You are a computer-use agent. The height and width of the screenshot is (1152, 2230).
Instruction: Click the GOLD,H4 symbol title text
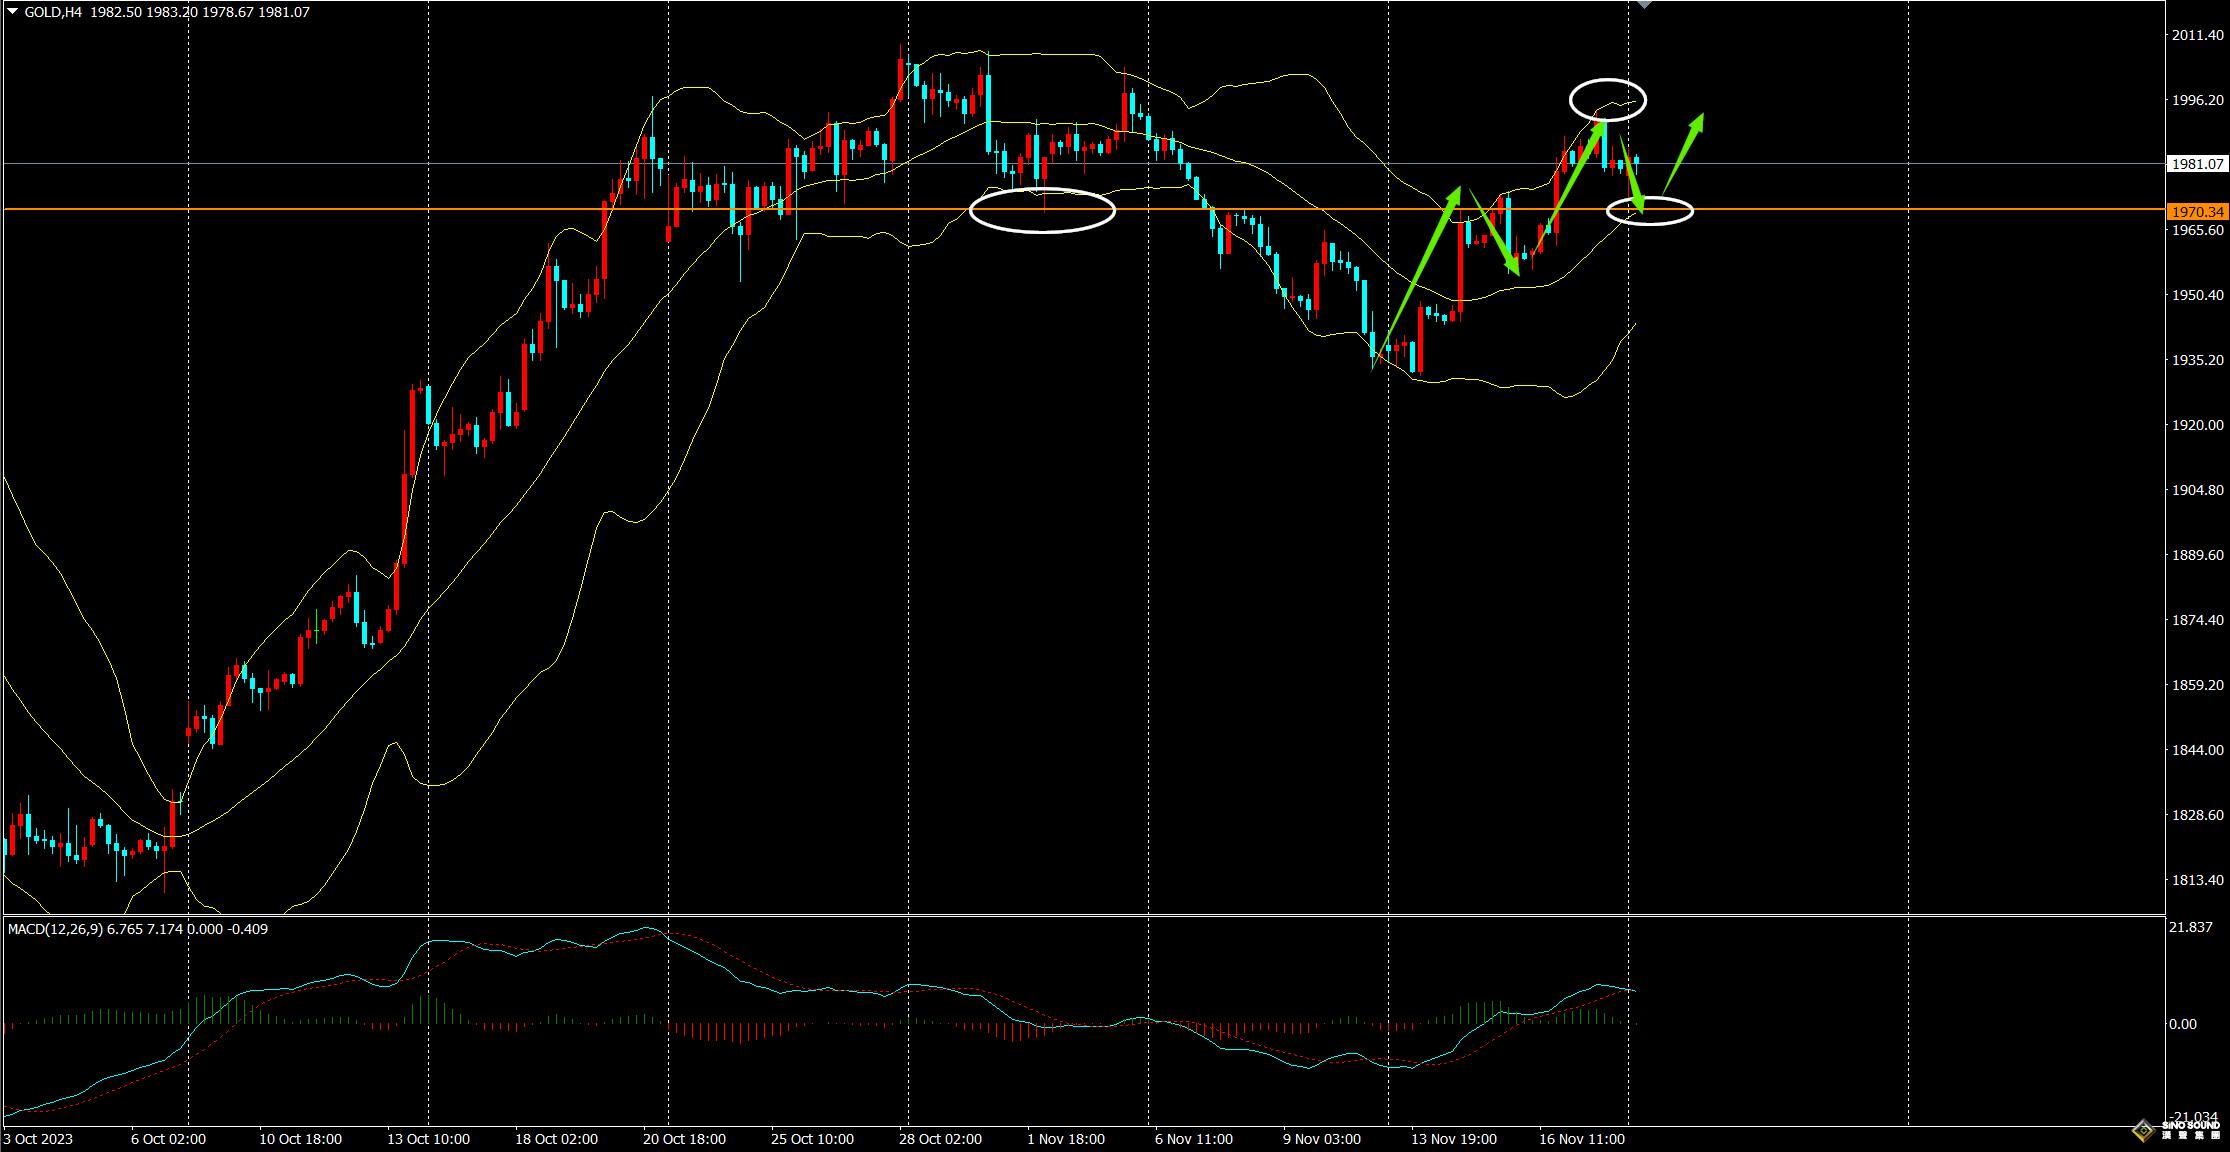click(x=53, y=12)
